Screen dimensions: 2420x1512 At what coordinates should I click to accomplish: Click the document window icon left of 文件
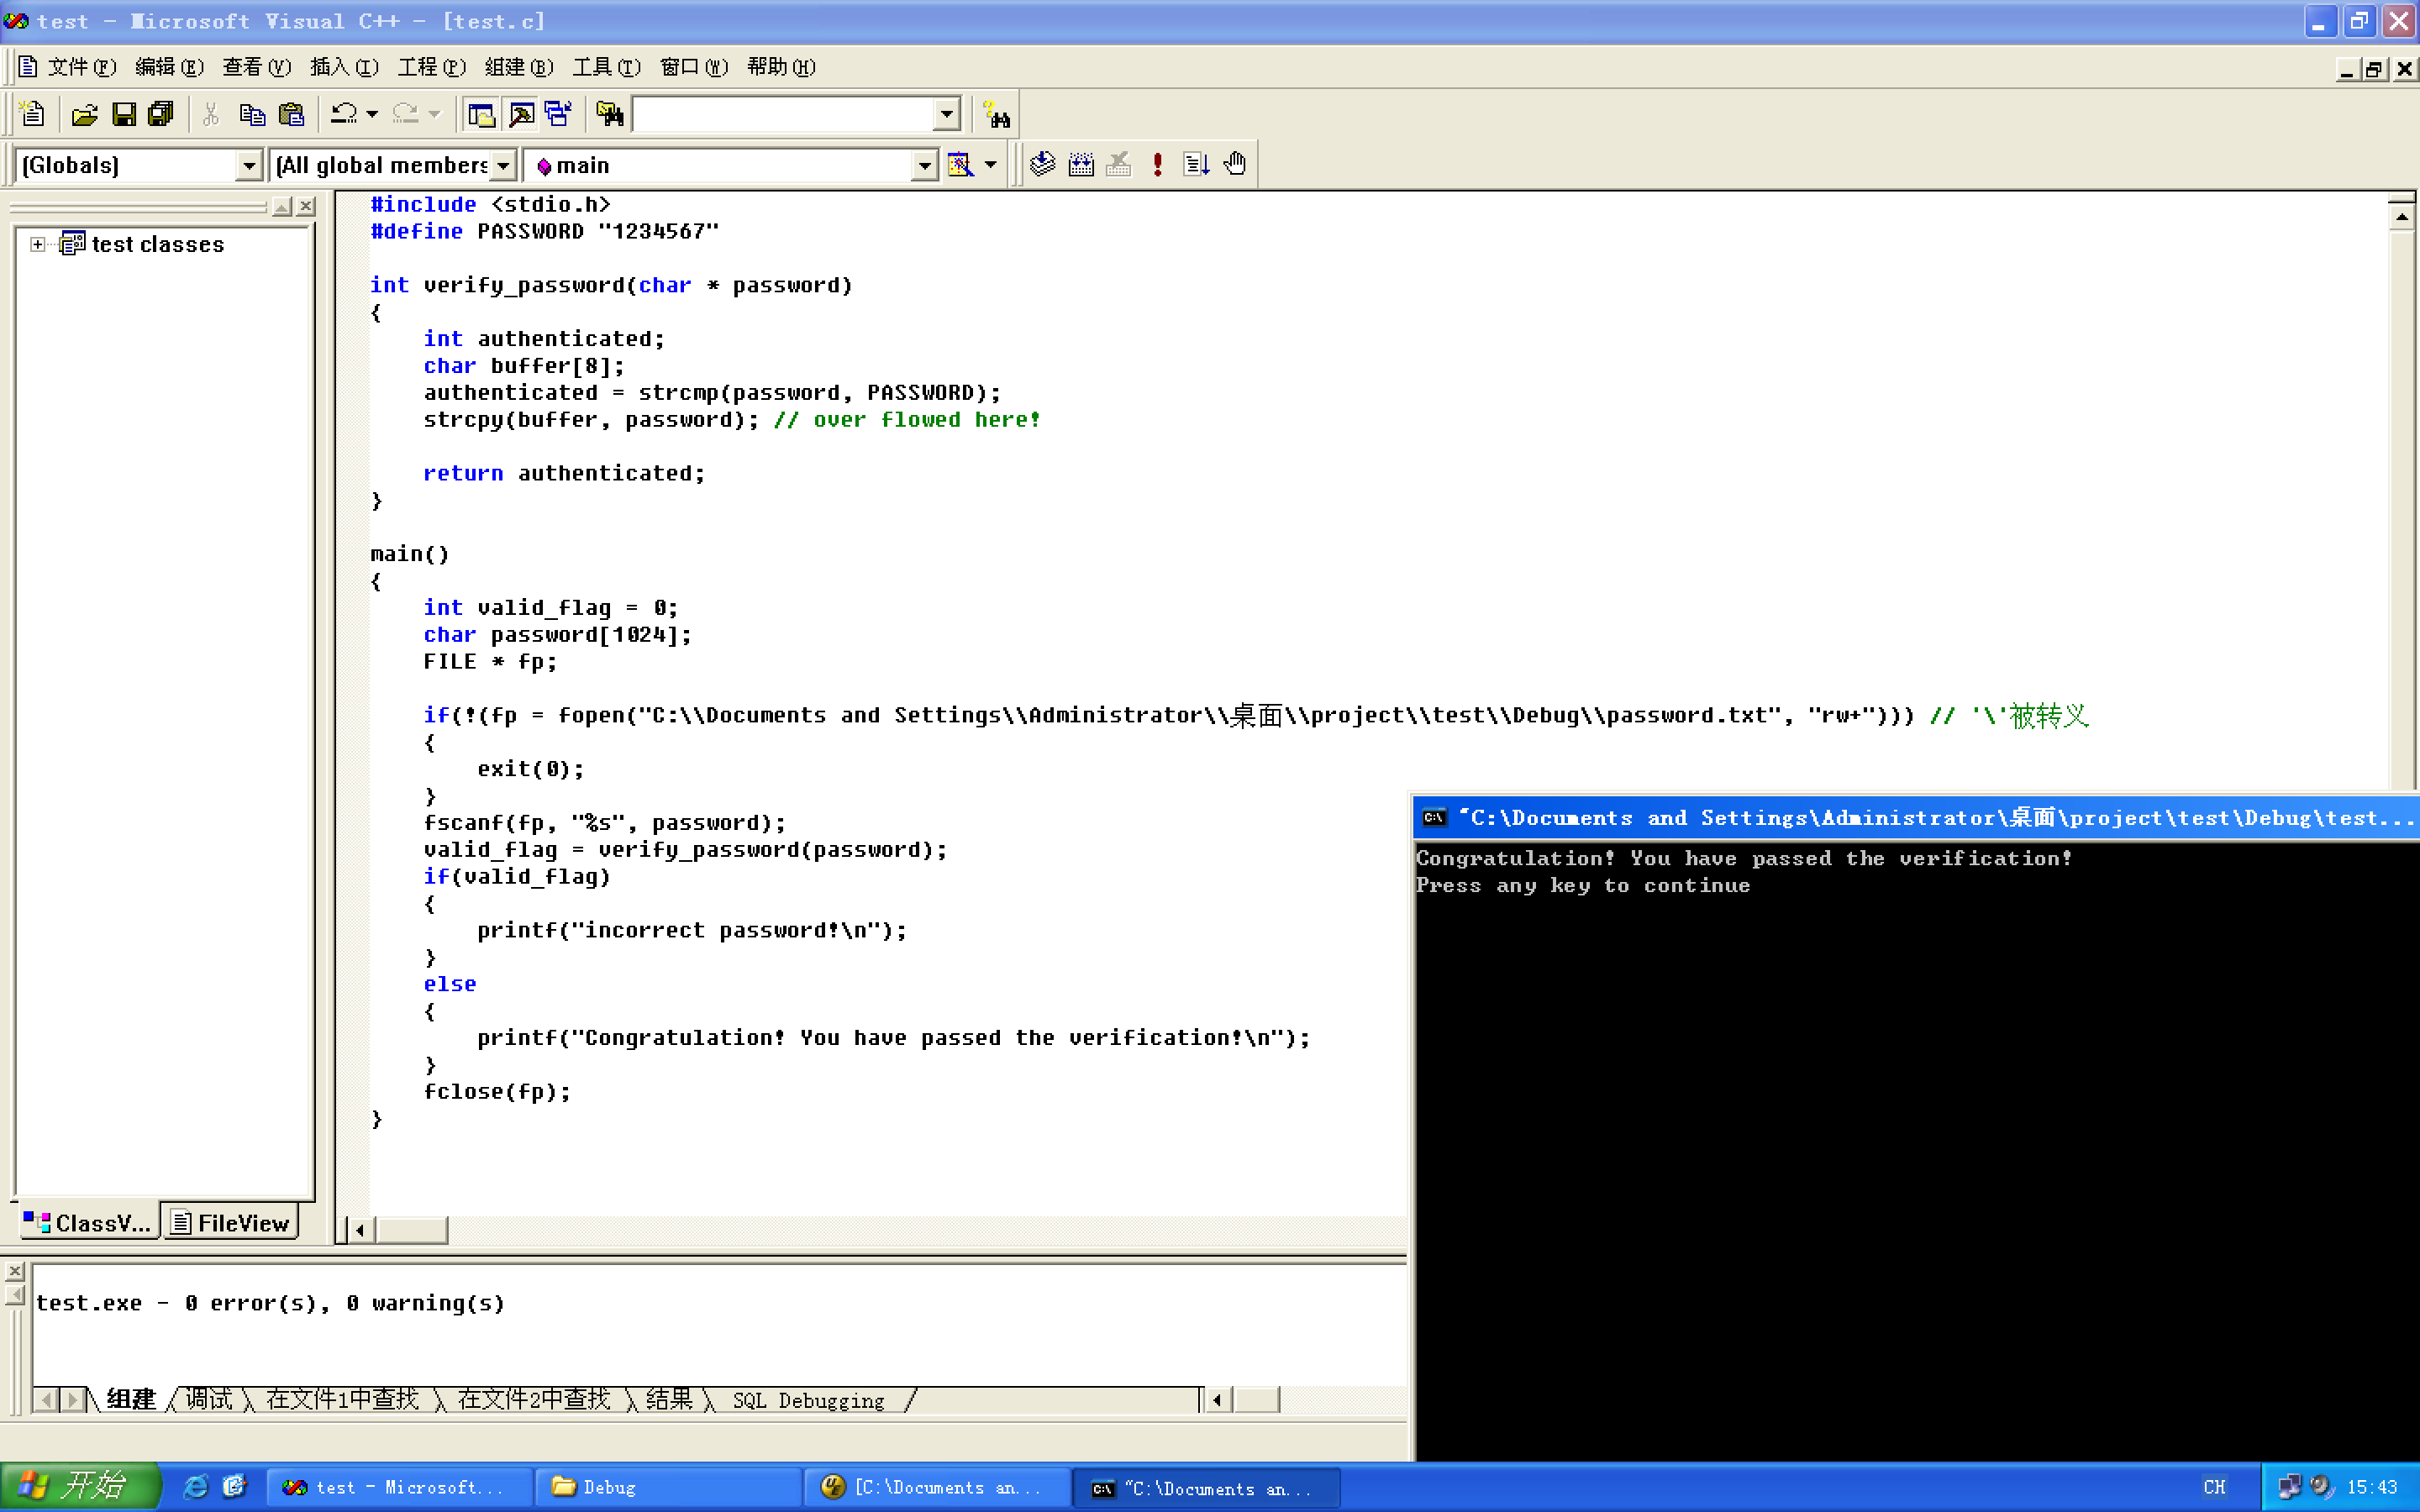(x=28, y=67)
